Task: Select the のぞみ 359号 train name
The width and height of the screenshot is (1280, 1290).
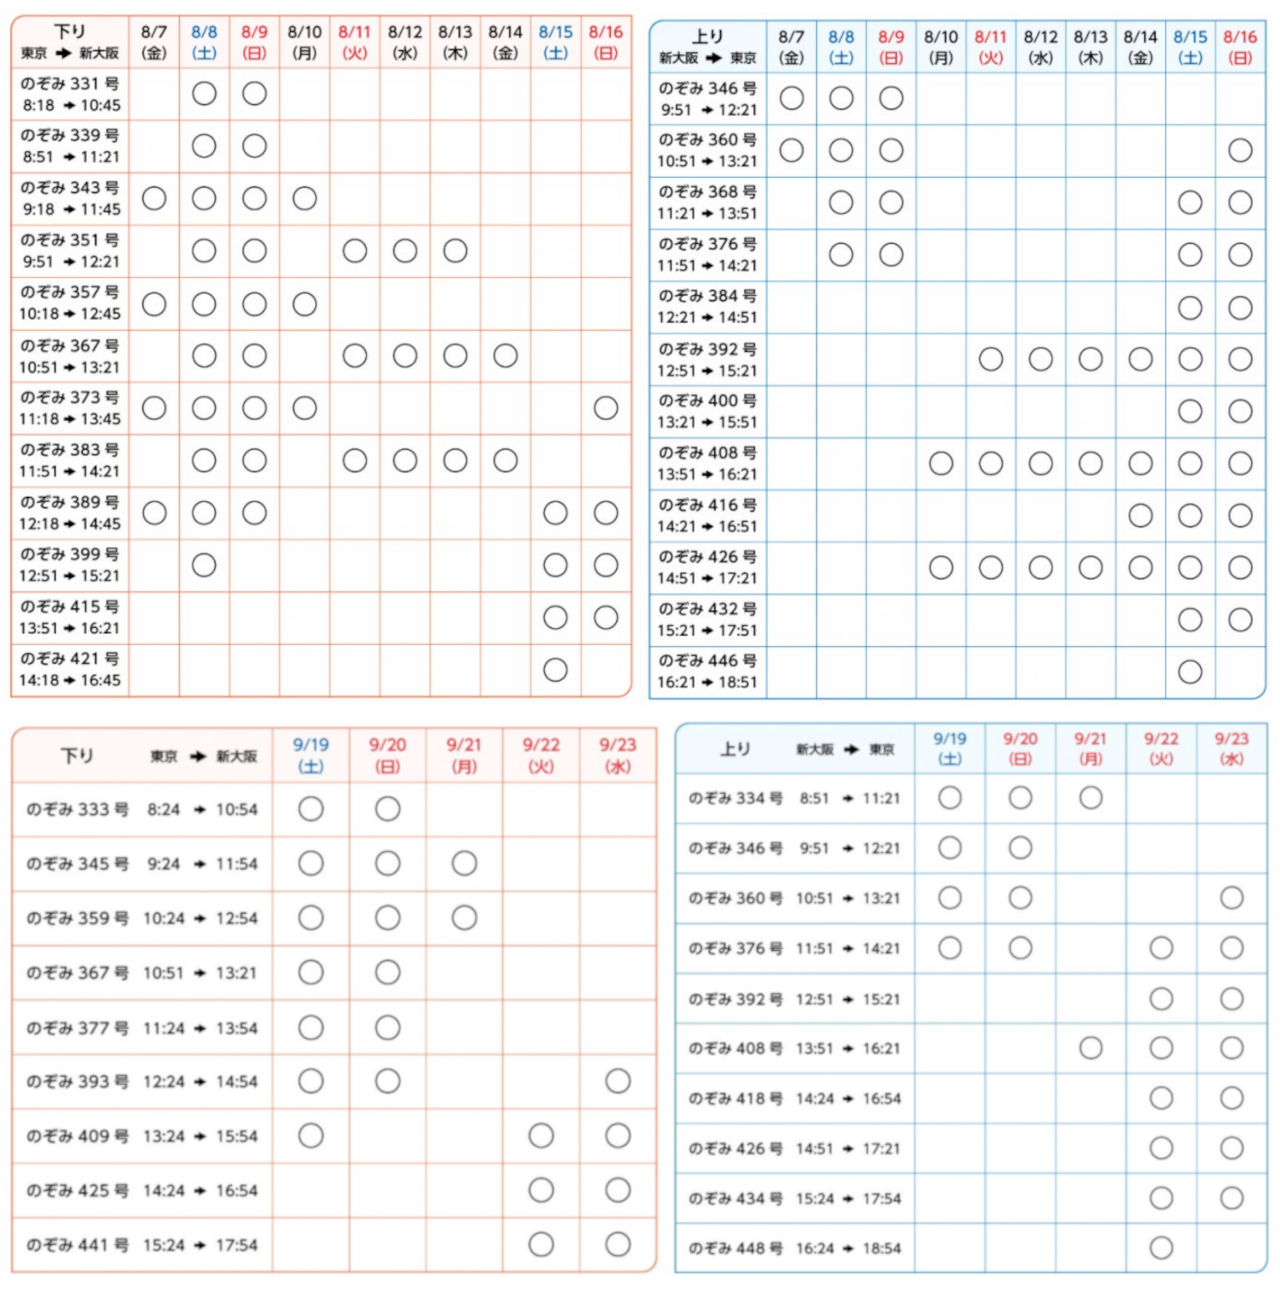Action: (x=77, y=918)
